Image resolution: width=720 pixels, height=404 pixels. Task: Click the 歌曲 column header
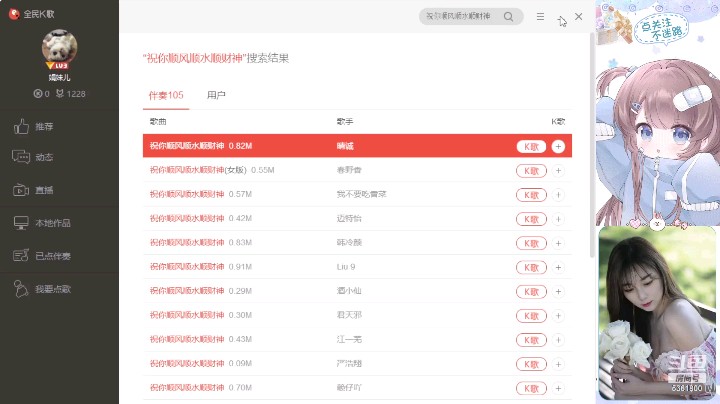(158, 122)
